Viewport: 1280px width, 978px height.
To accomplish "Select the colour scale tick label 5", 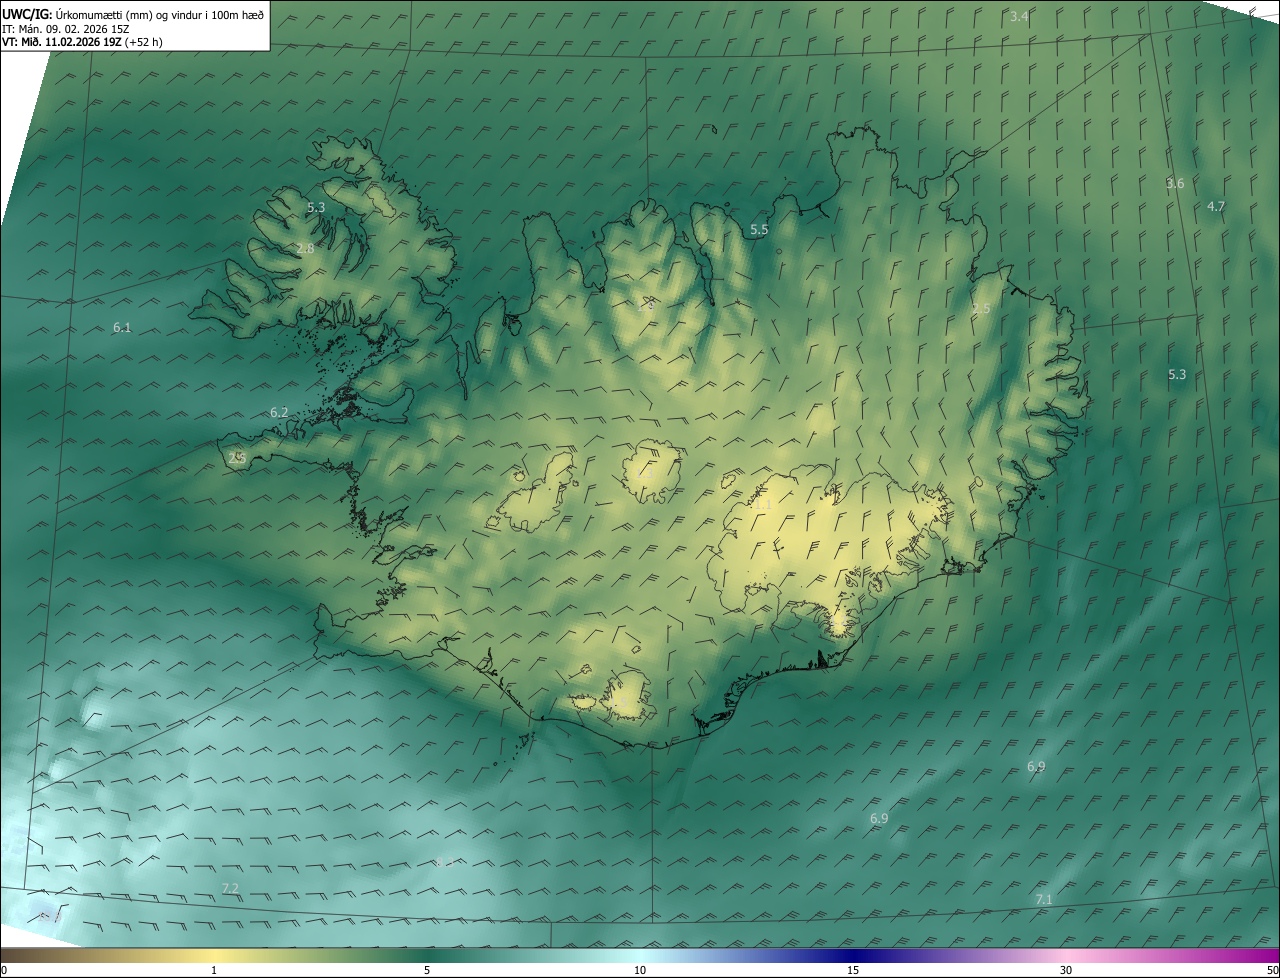I will point(427,970).
